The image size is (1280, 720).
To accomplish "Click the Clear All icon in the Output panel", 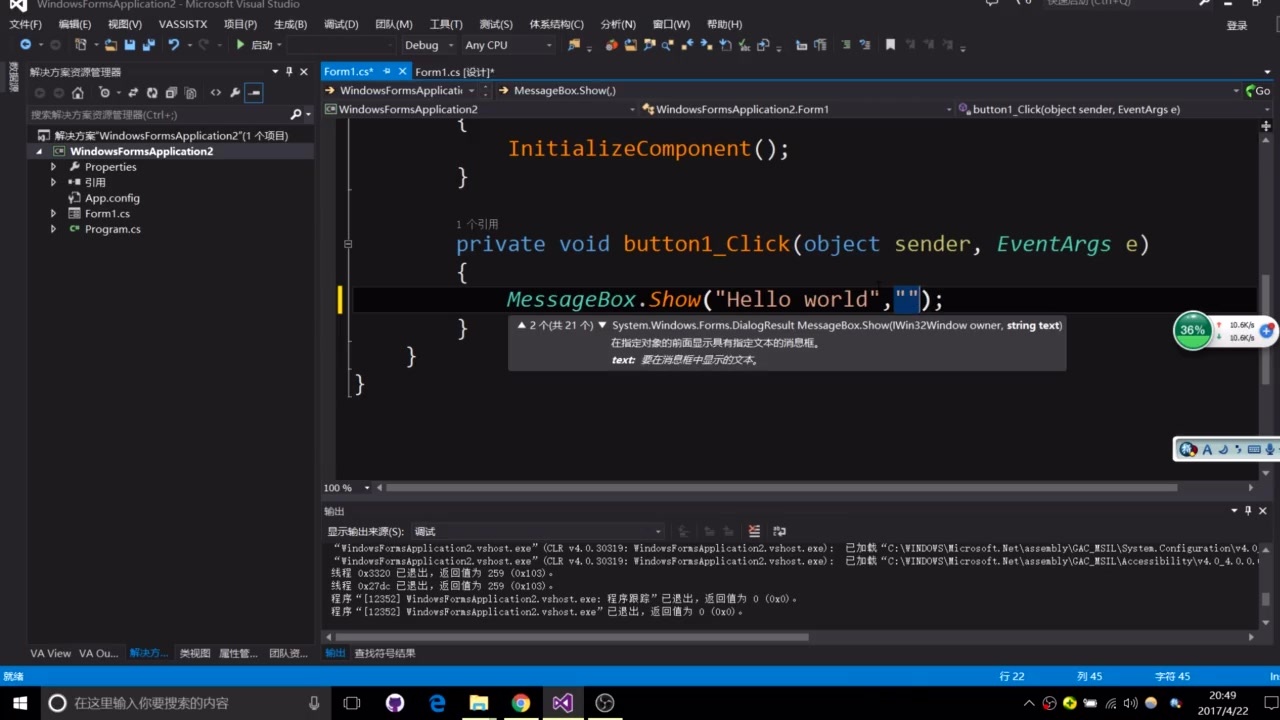I will (754, 531).
